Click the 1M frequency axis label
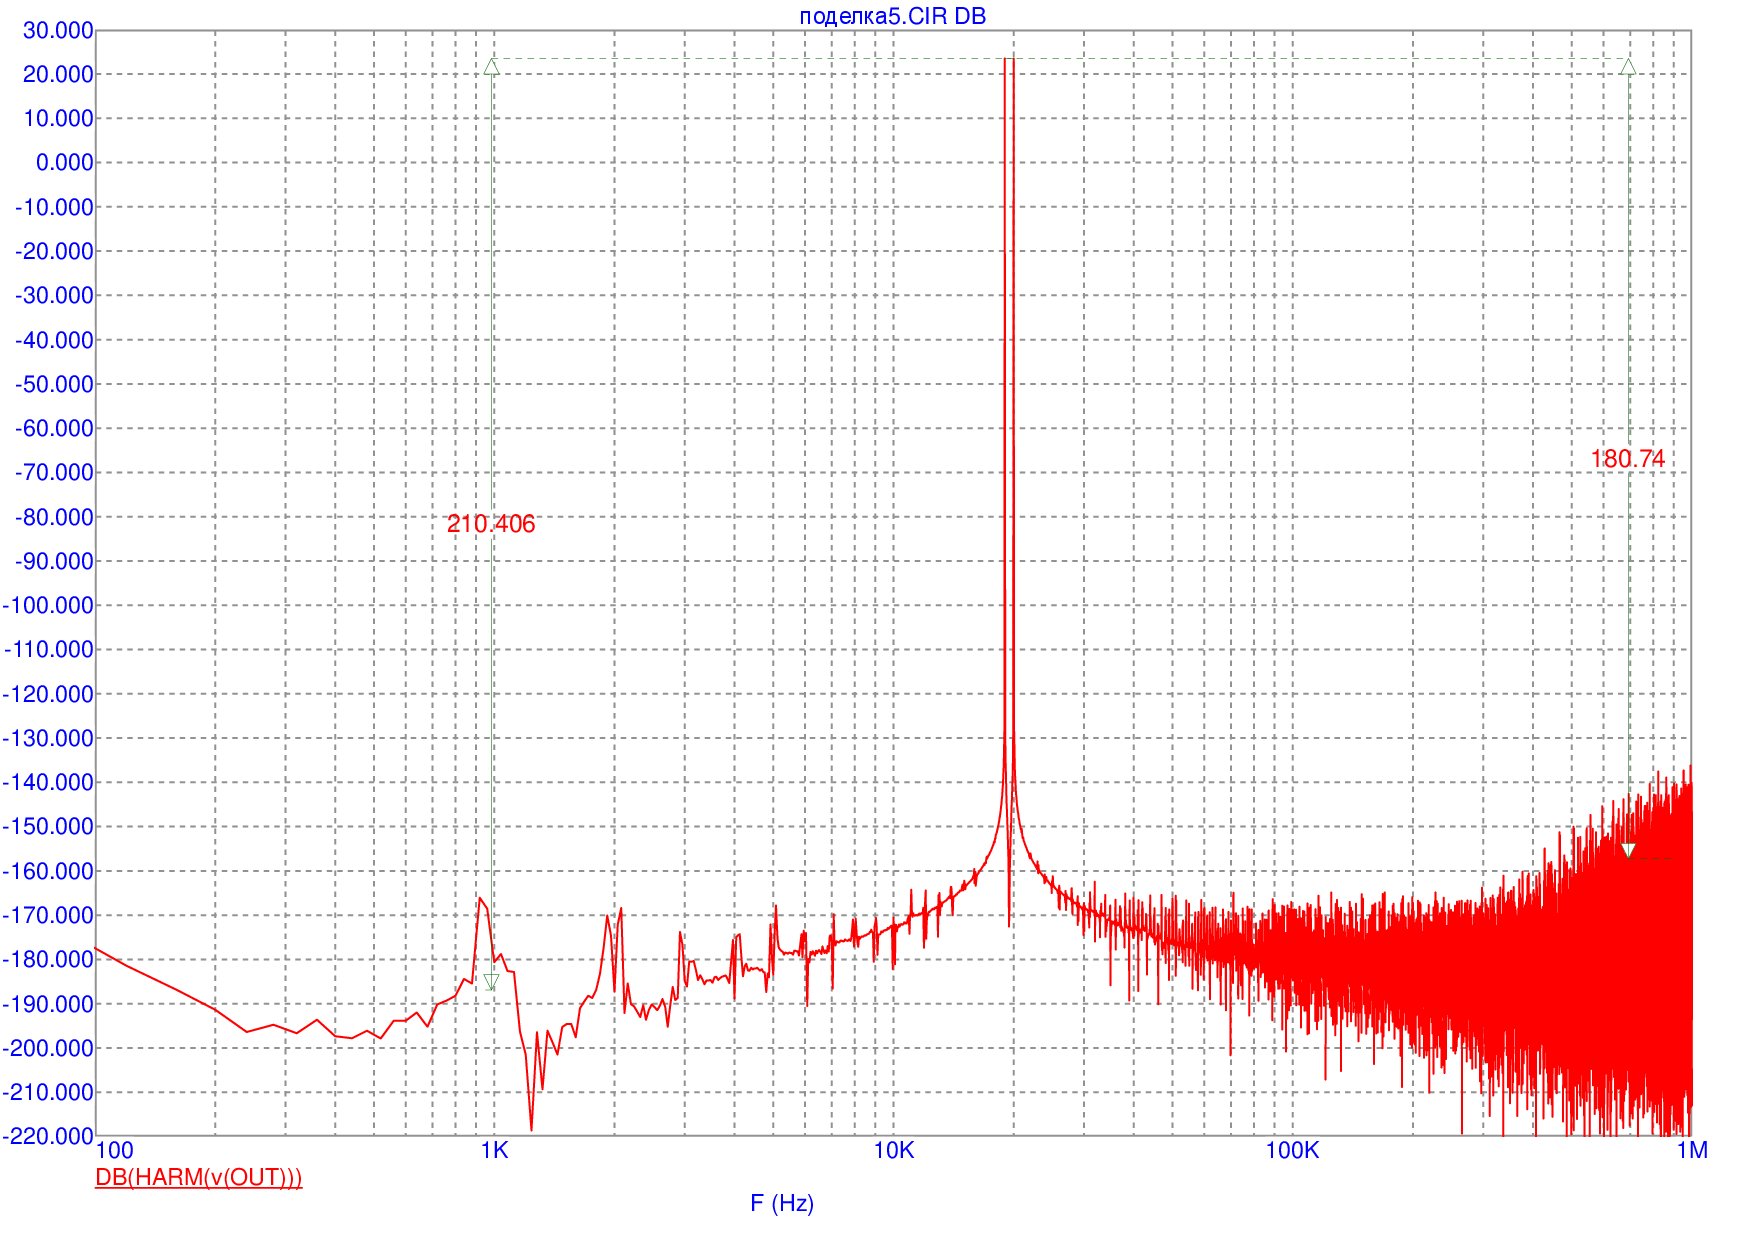 click(1692, 1150)
